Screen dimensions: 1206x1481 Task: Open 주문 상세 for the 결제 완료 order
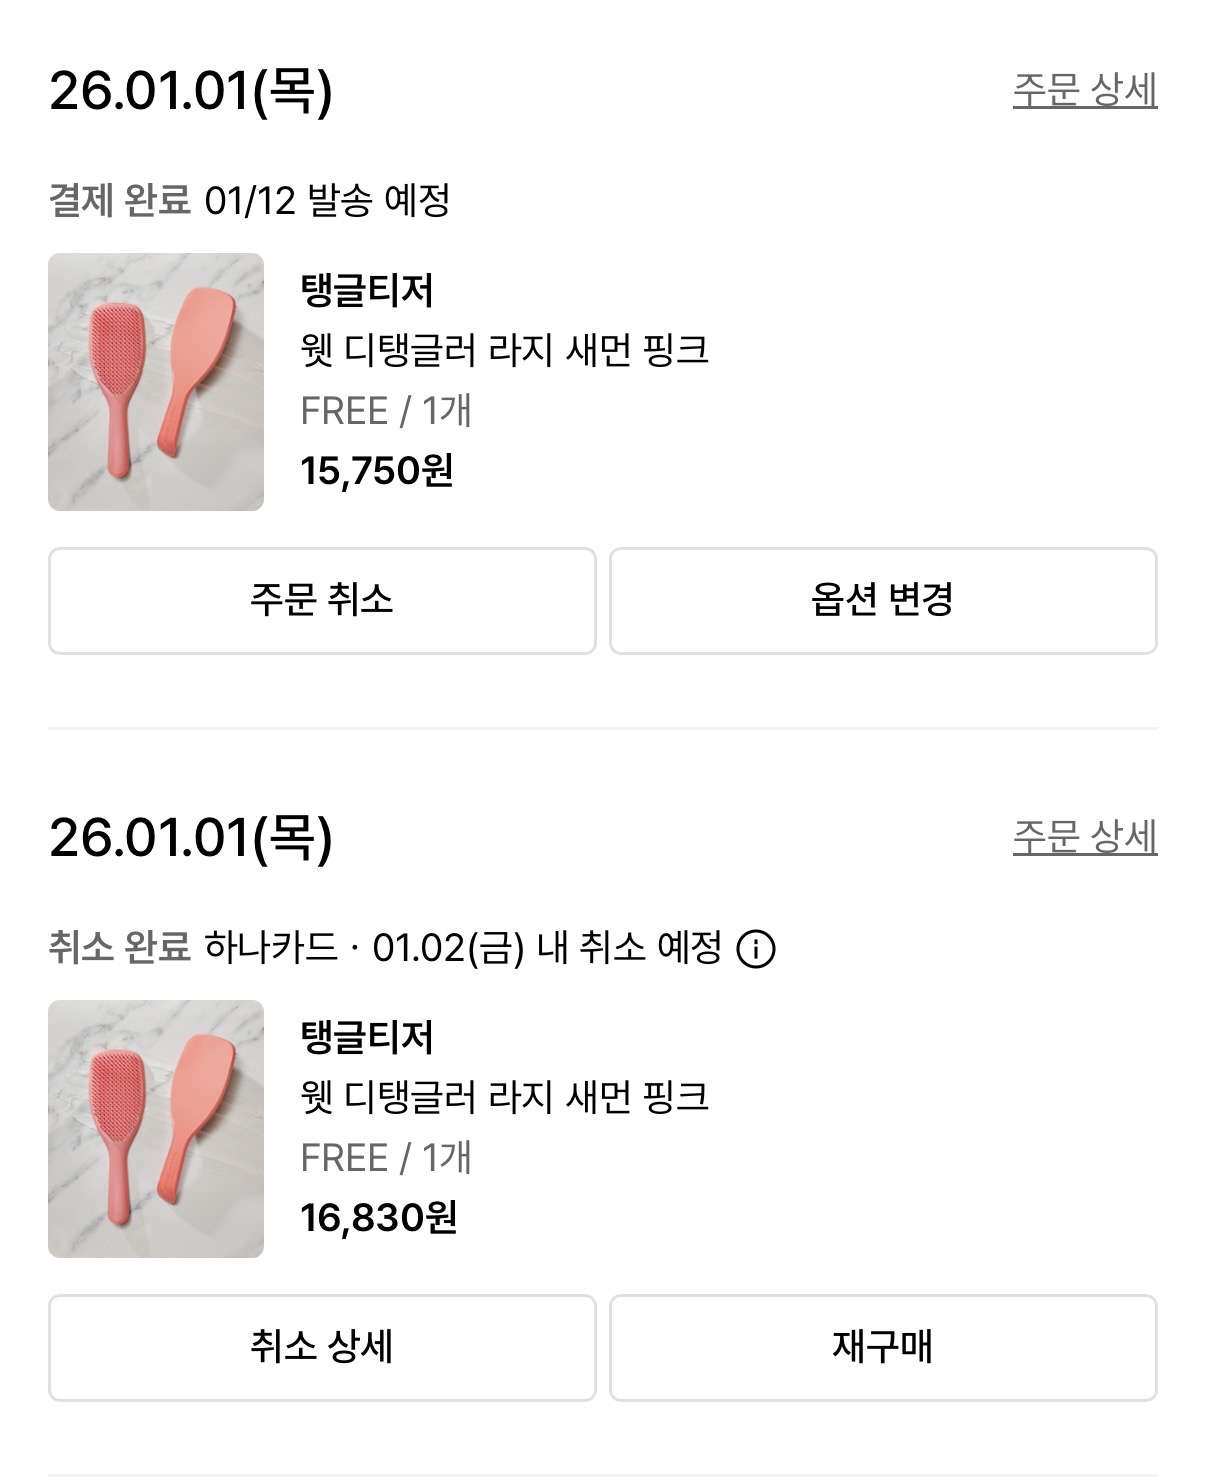1084,90
